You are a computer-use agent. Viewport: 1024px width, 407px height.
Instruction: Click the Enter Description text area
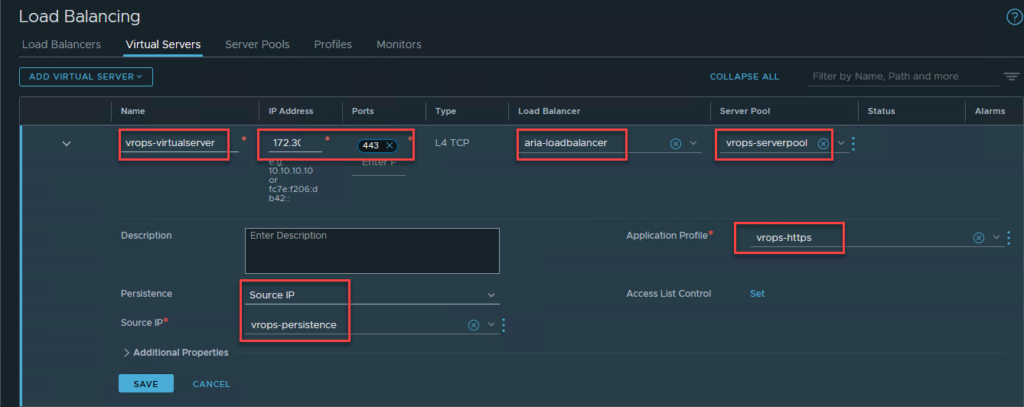pos(371,250)
